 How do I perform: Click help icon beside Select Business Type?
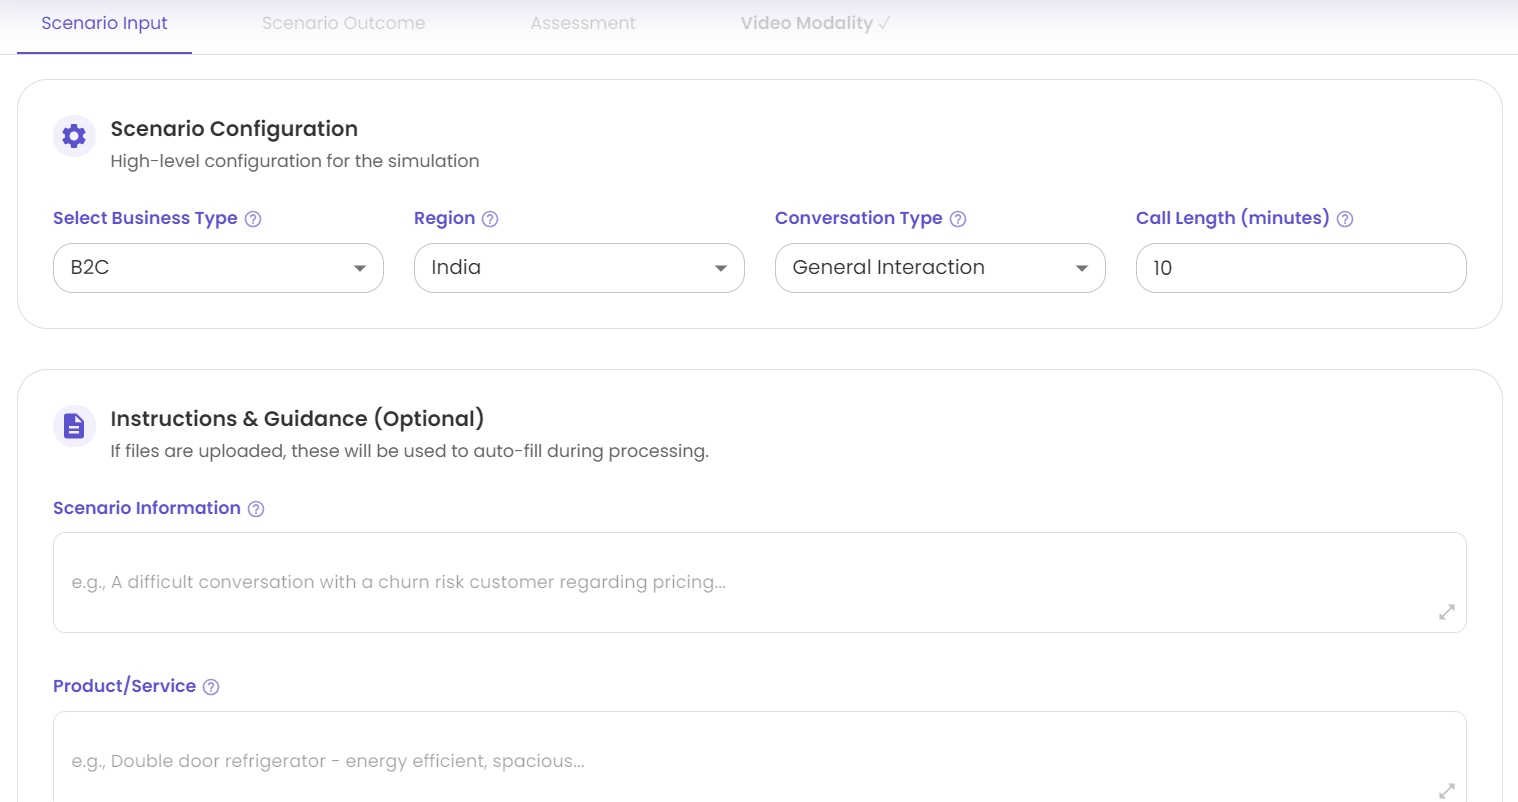(253, 219)
